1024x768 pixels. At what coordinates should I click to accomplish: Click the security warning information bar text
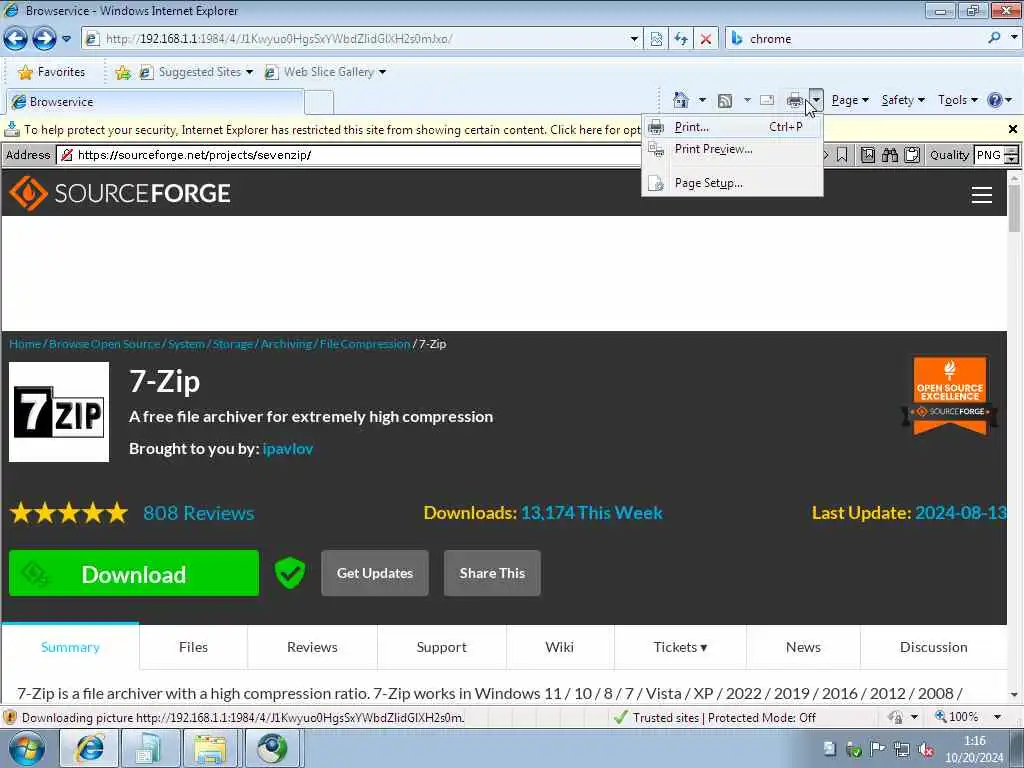tap(332, 130)
